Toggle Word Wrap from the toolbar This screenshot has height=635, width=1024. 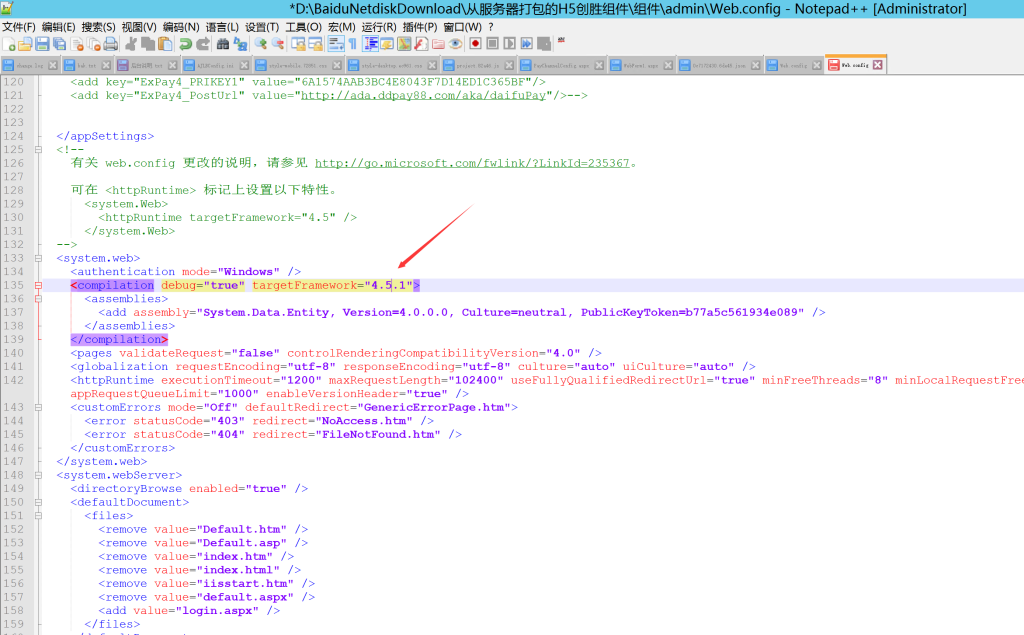(335, 43)
